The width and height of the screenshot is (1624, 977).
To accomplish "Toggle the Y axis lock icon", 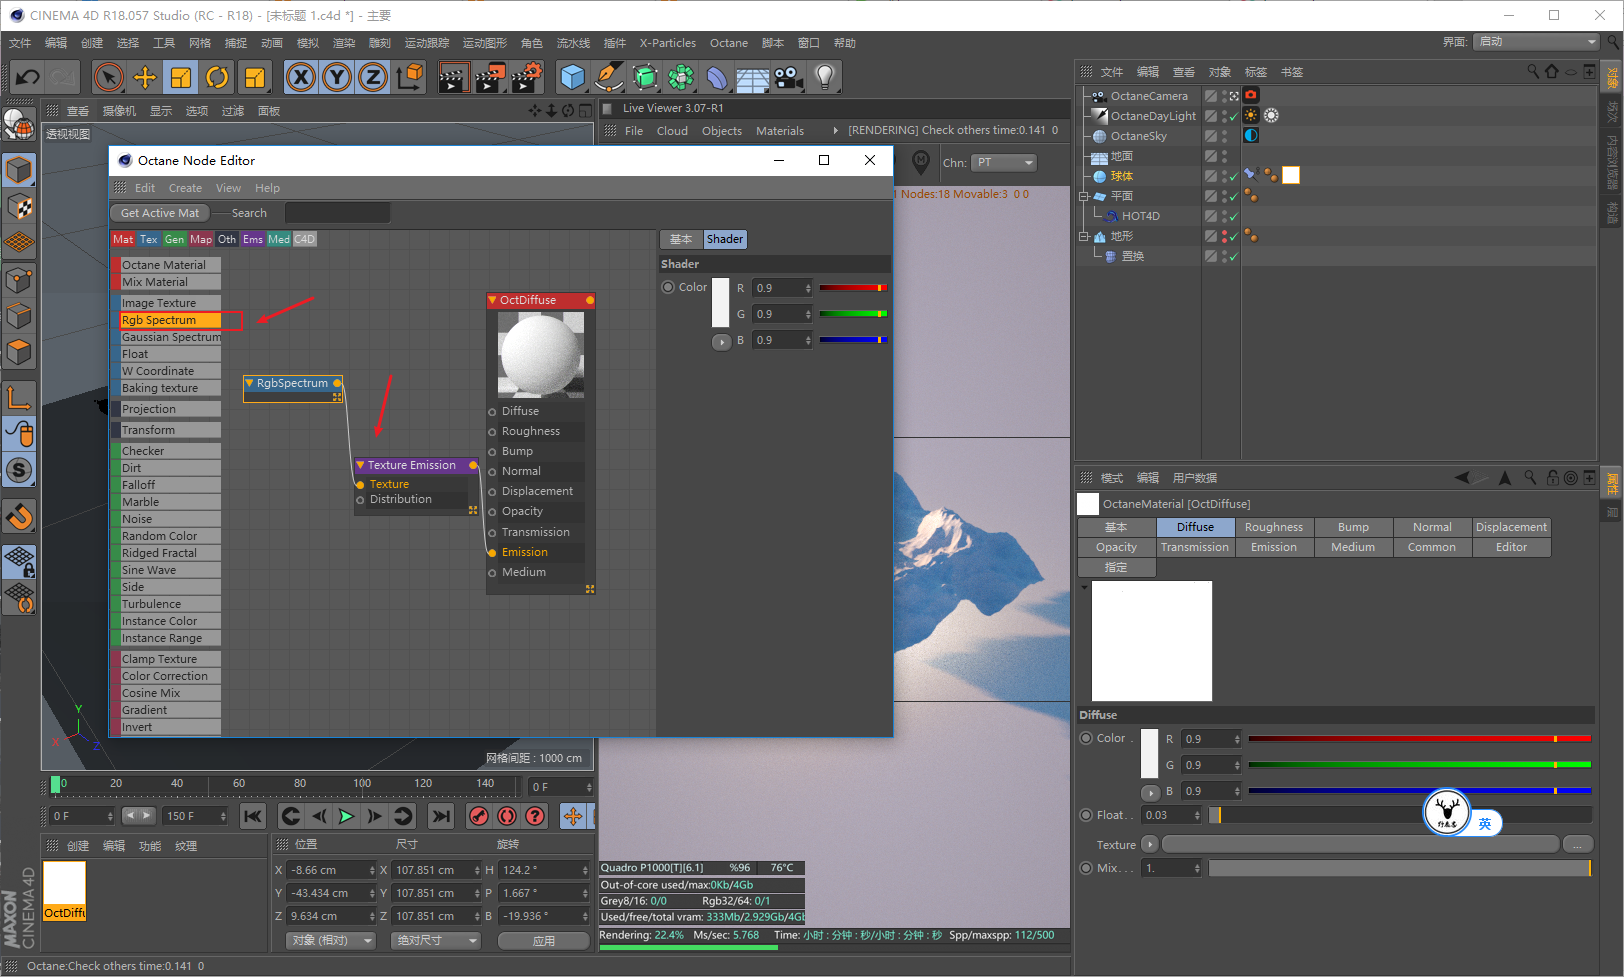I will pos(337,77).
